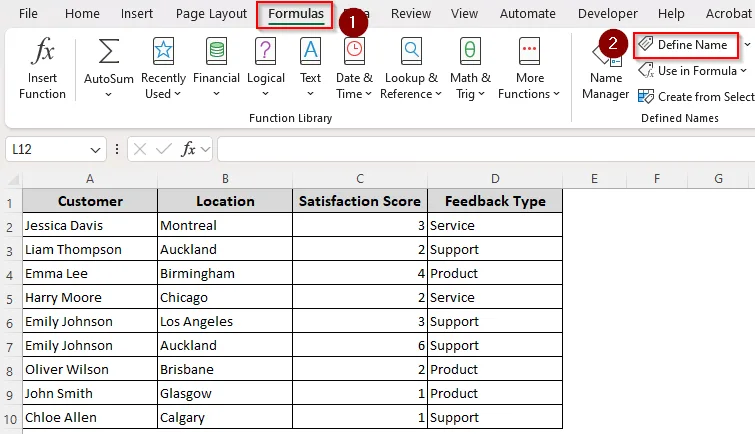Switch to the View tab
The width and height of the screenshot is (755, 434).
point(464,13)
